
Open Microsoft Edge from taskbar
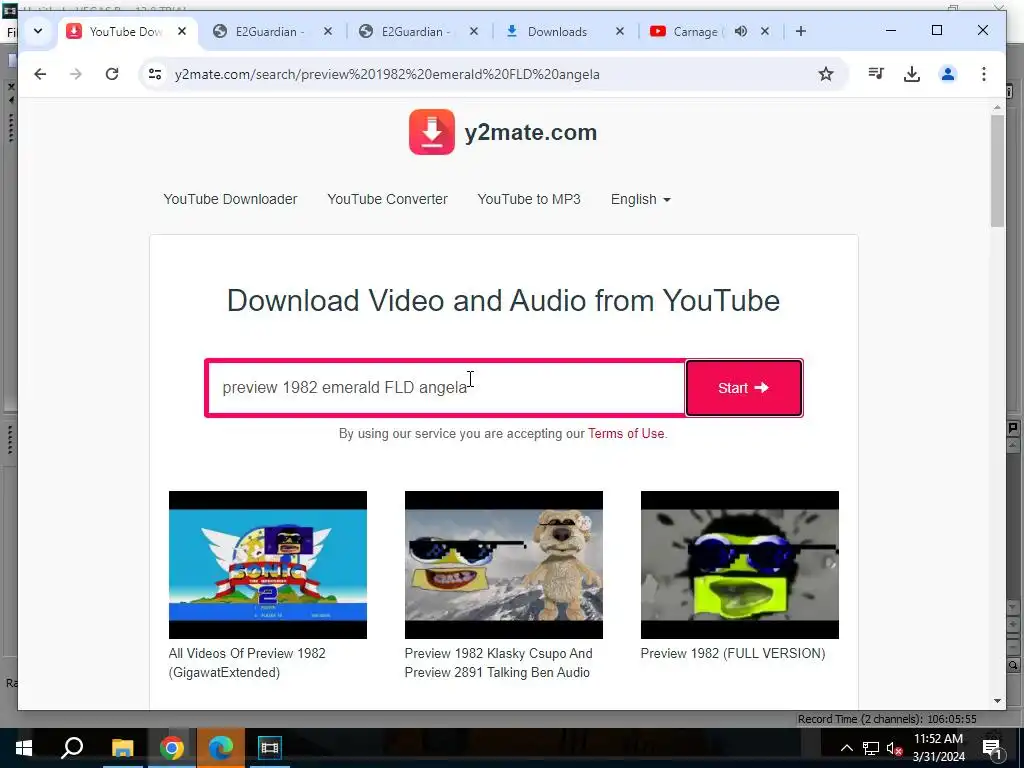pos(221,748)
